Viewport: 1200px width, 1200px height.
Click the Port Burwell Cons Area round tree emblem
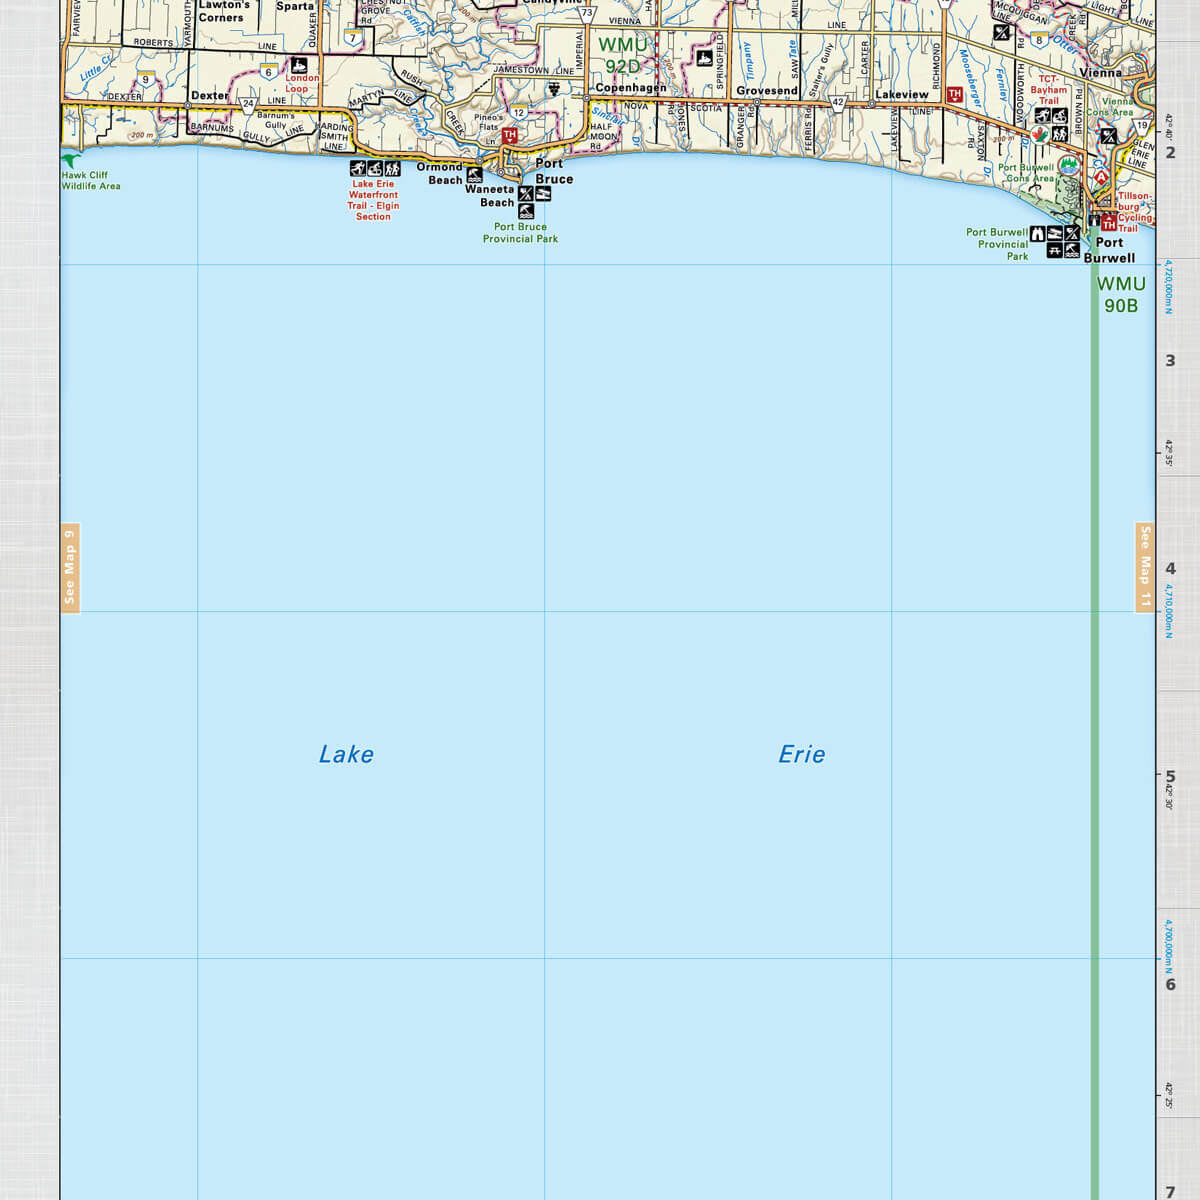pos(1070,167)
